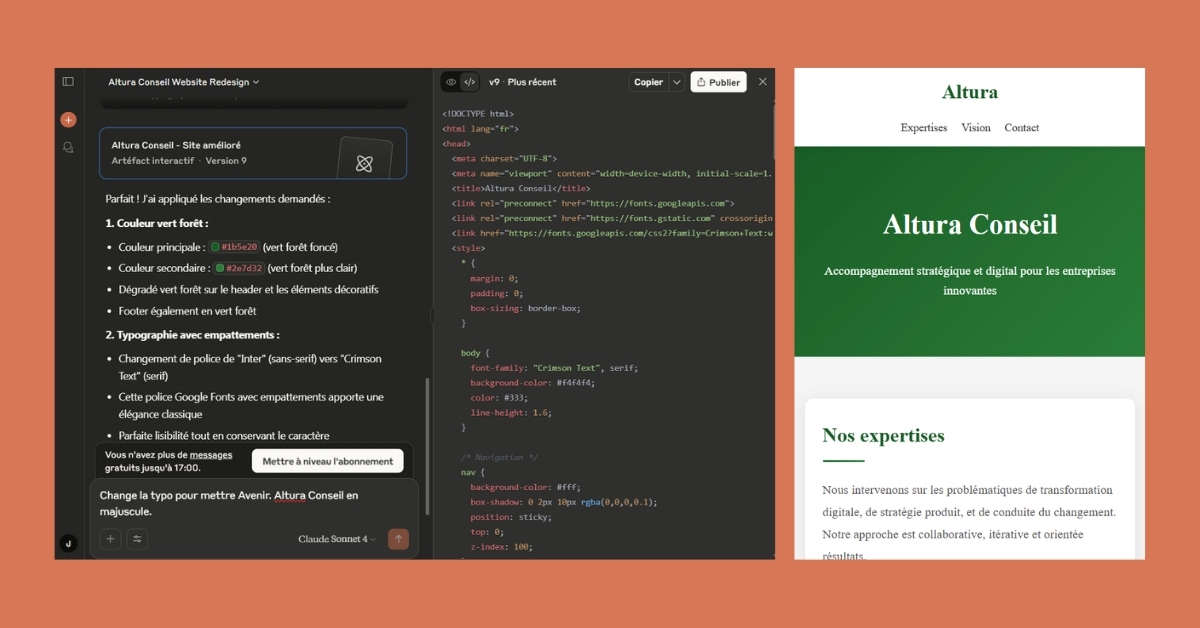This screenshot has height=628, width=1200.
Task: Switch to artifact code view
Action: click(469, 82)
